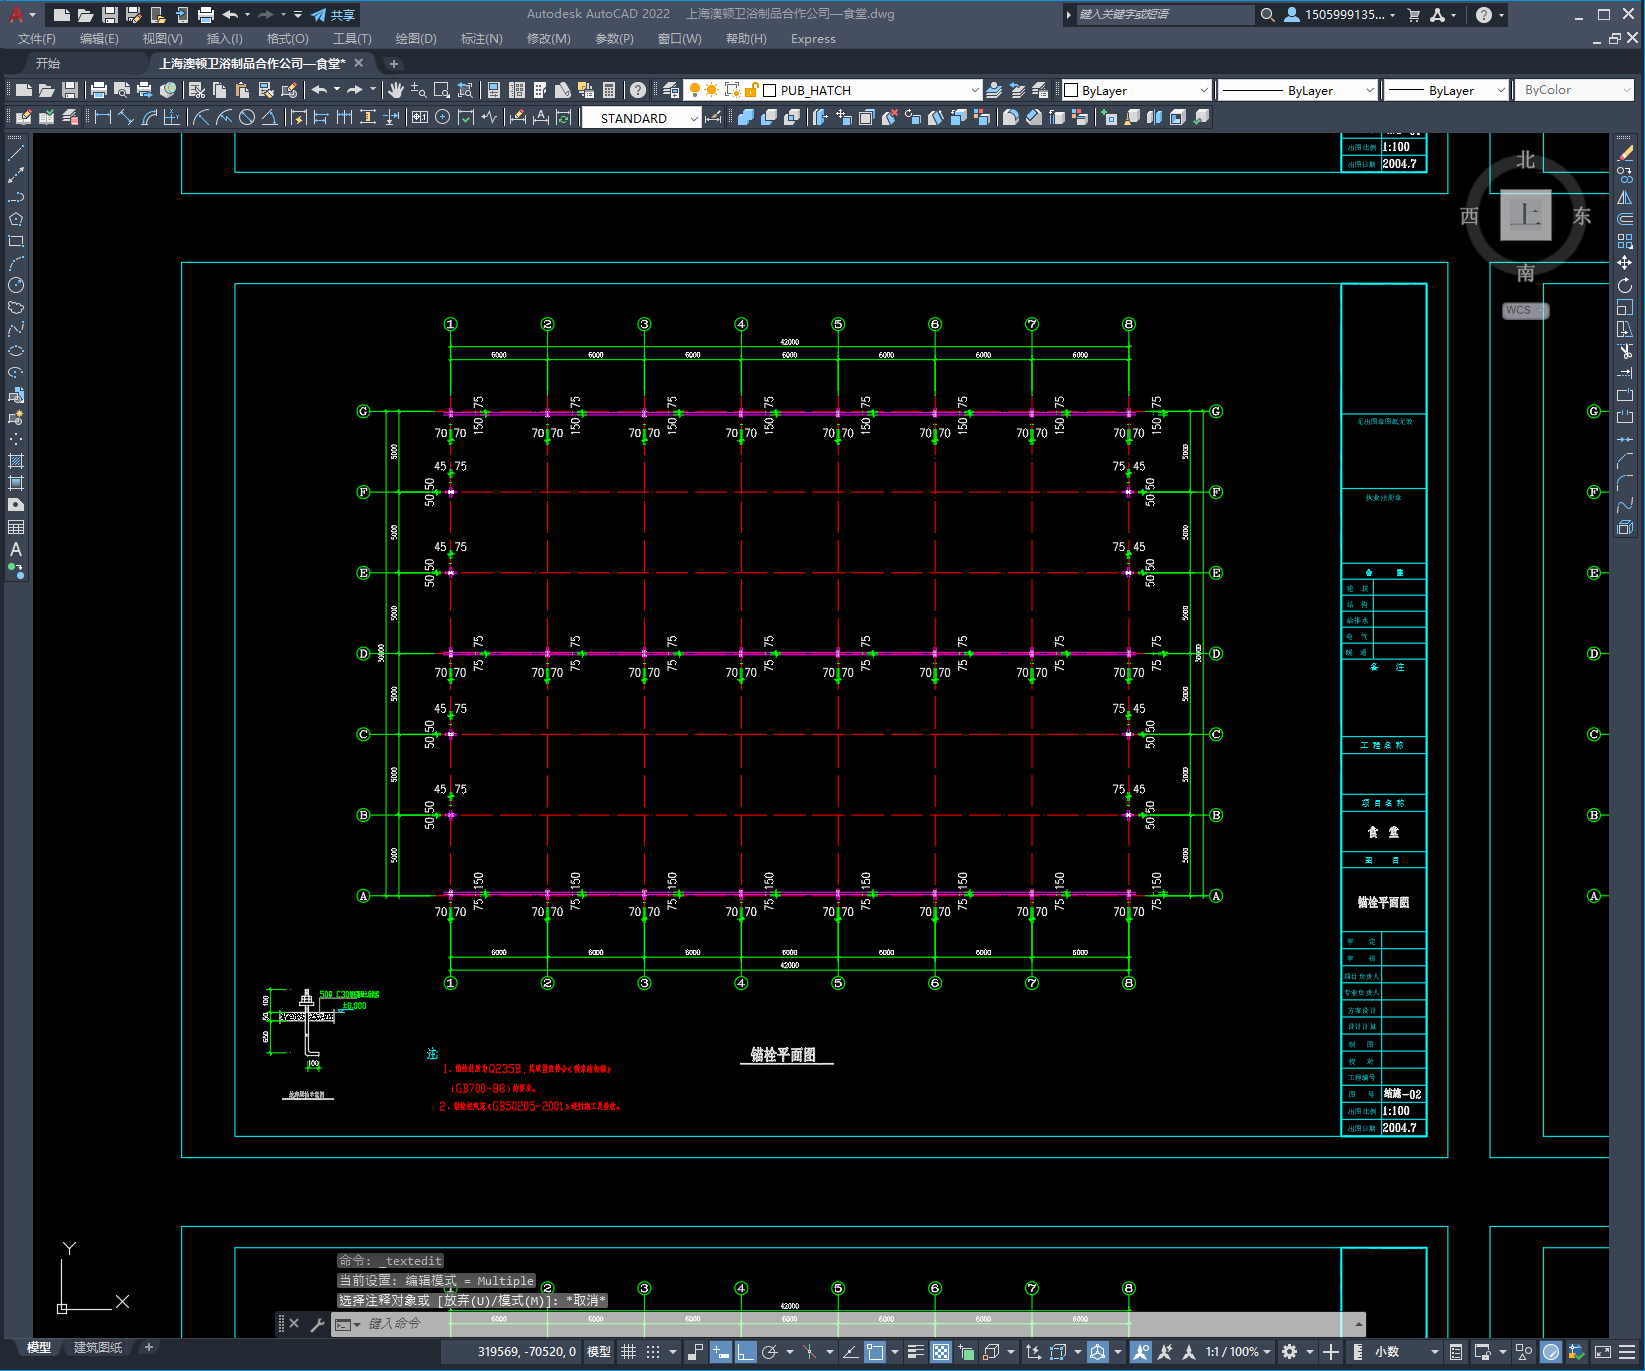Image resolution: width=1645 pixels, height=1371 pixels.
Task: Open the Express menu
Action: pyautogui.click(x=813, y=39)
